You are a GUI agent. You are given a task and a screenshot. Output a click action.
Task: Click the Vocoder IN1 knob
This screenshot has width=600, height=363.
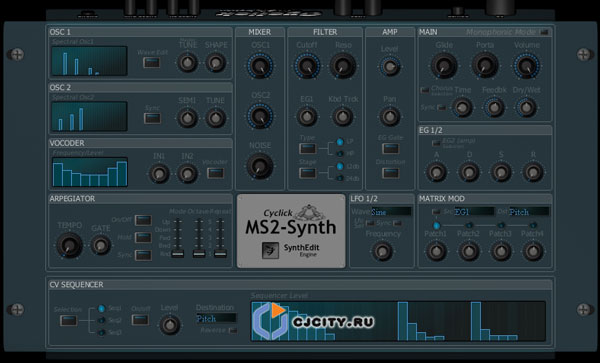pyautogui.click(x=159, y=173)
